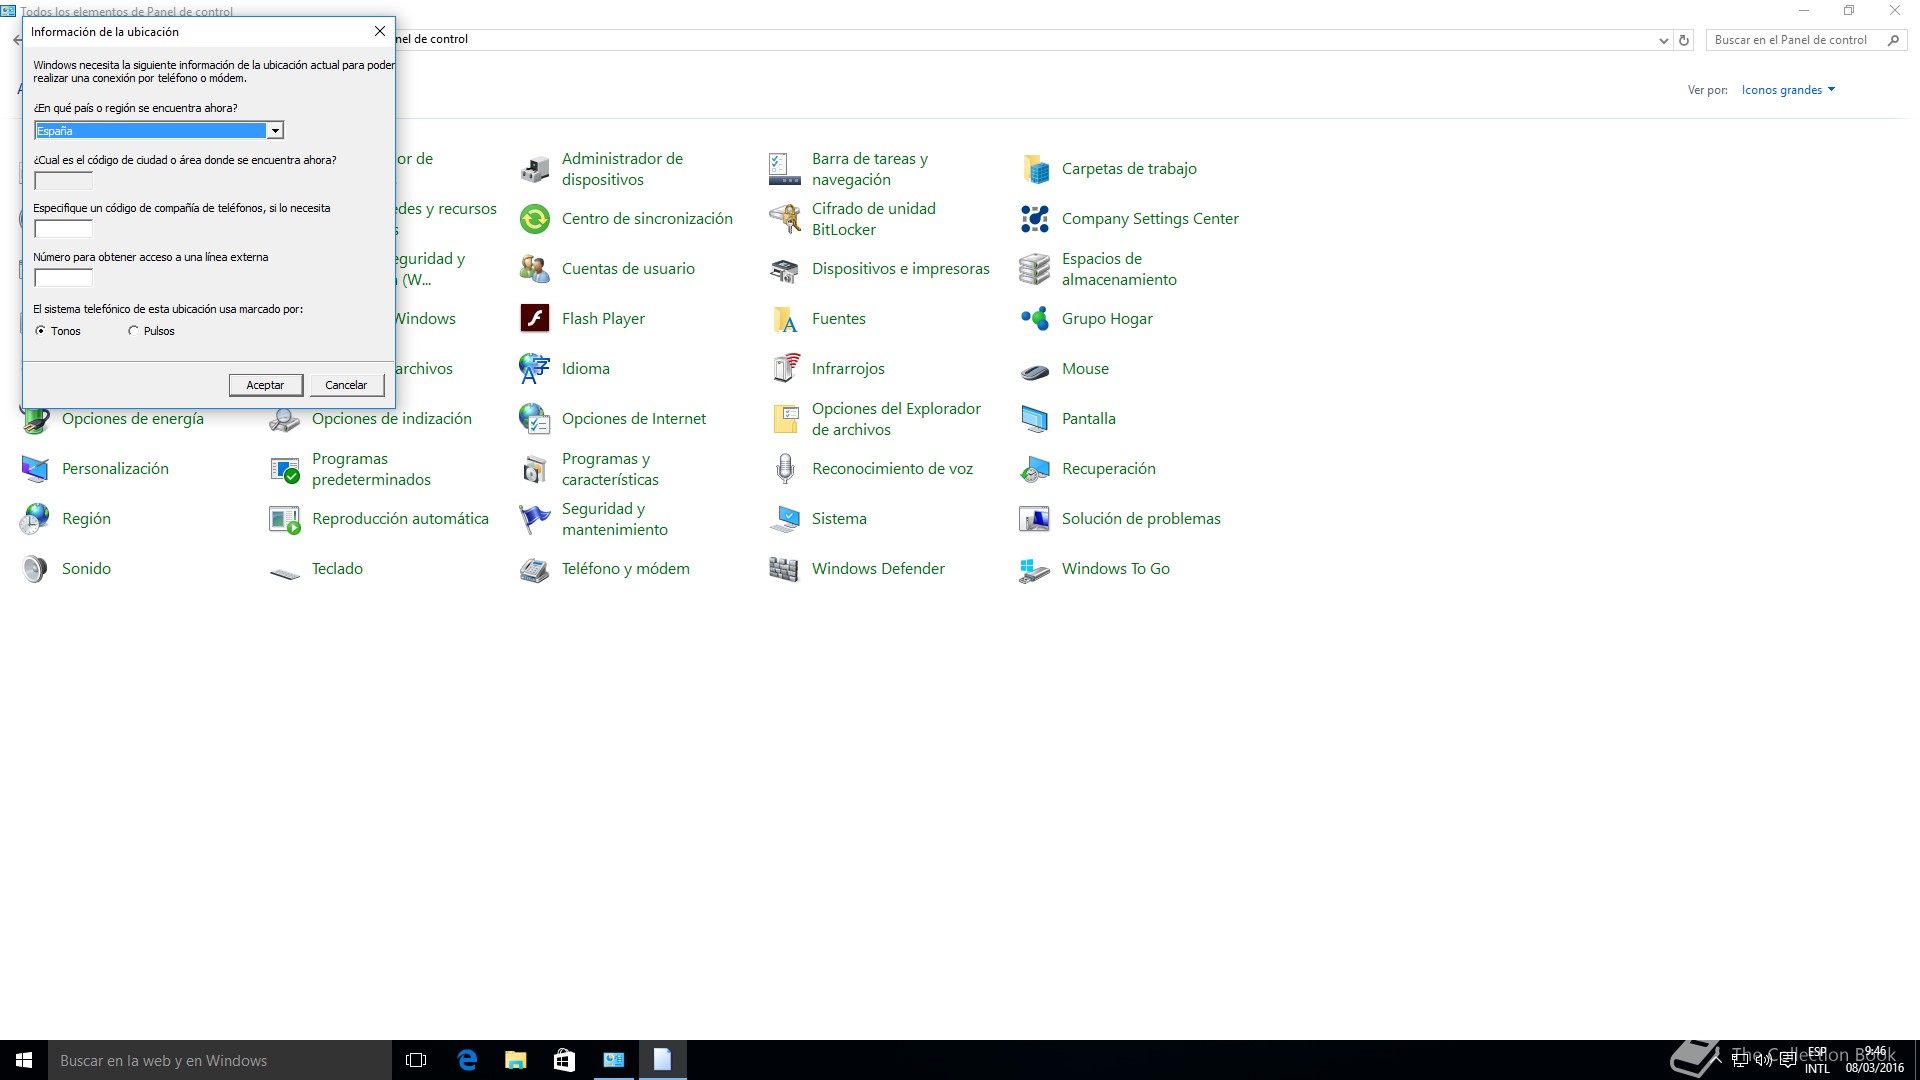
Task: Open Centro de sincronización icon
Action: (x=535, y=219)
